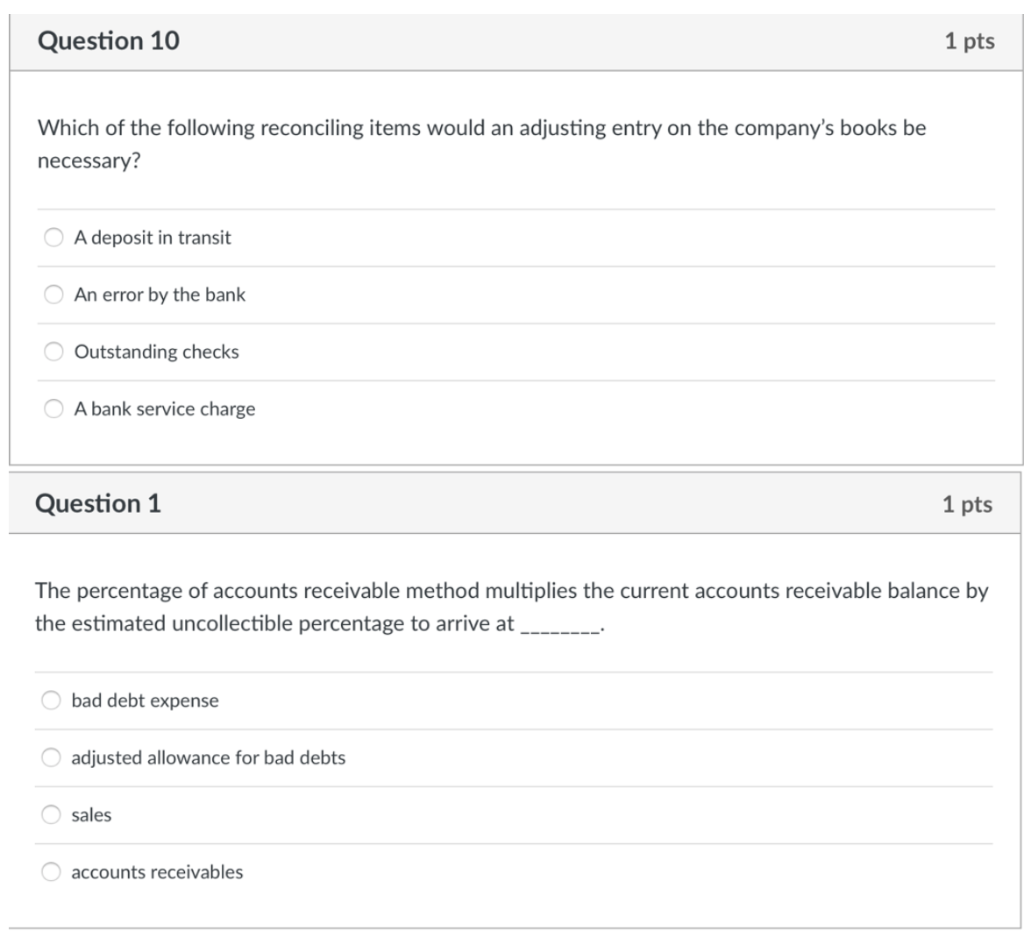Mark "Outstanding checks" radio button
This screenshot has width=1024, height=931.
click(54, 351)
